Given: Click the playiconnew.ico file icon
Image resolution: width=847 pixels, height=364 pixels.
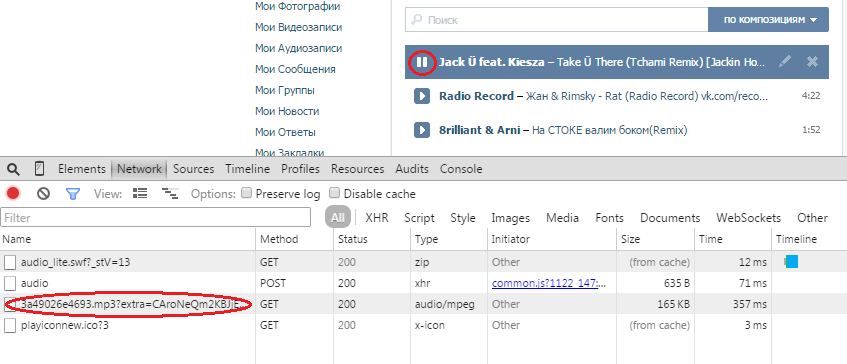Looking at the screenshot, I should click(x=10, y=325).
